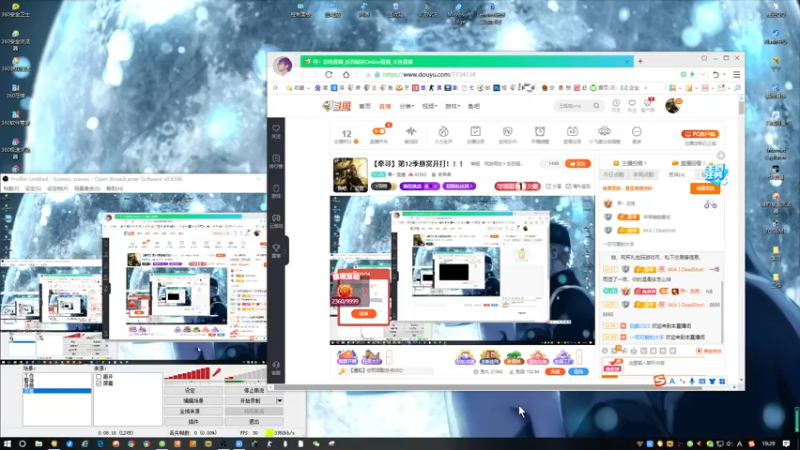
Task: Click the OBS 设定 settings button
Action: pos(193,390)
